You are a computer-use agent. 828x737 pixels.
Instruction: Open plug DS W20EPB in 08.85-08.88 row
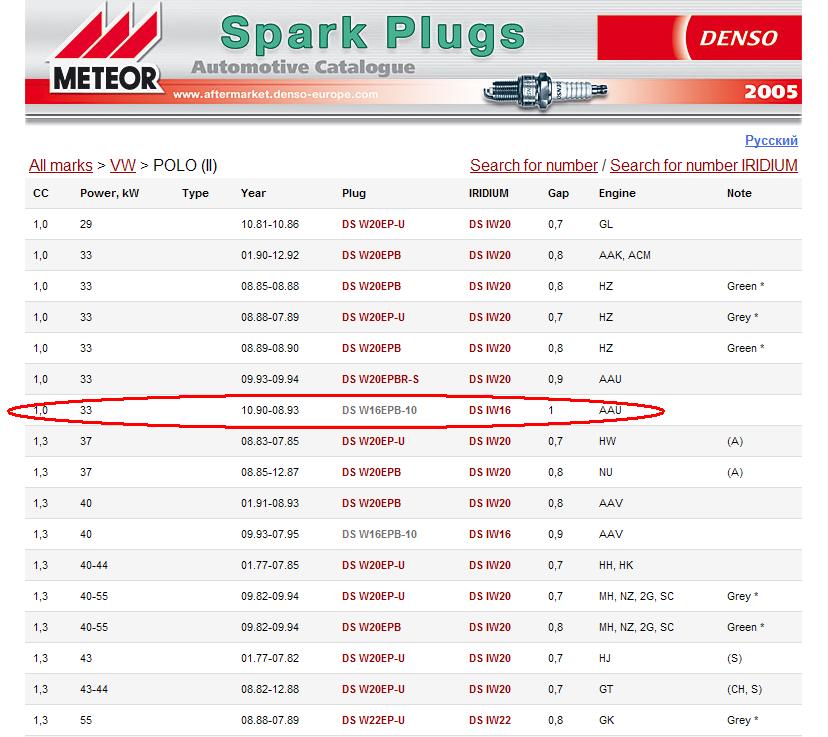[x=371, y=287]
